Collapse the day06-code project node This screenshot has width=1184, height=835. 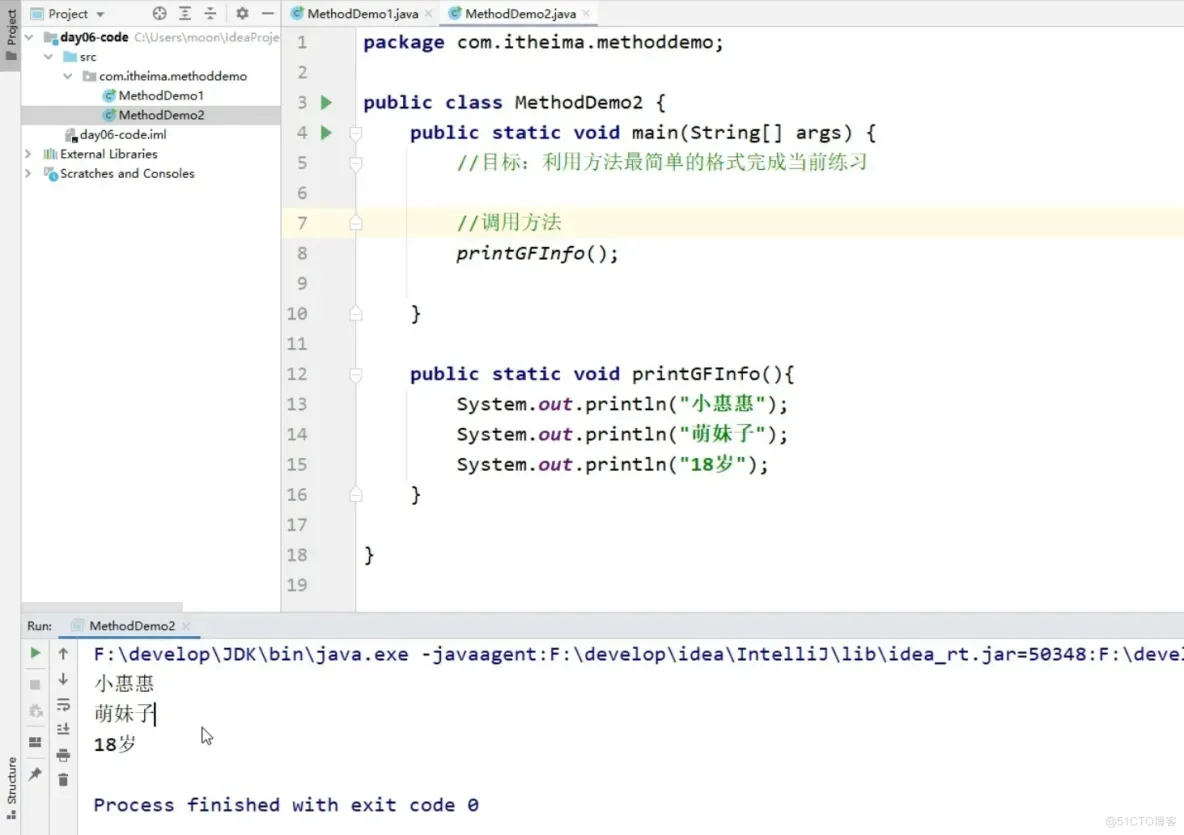[x=29, y=36]
